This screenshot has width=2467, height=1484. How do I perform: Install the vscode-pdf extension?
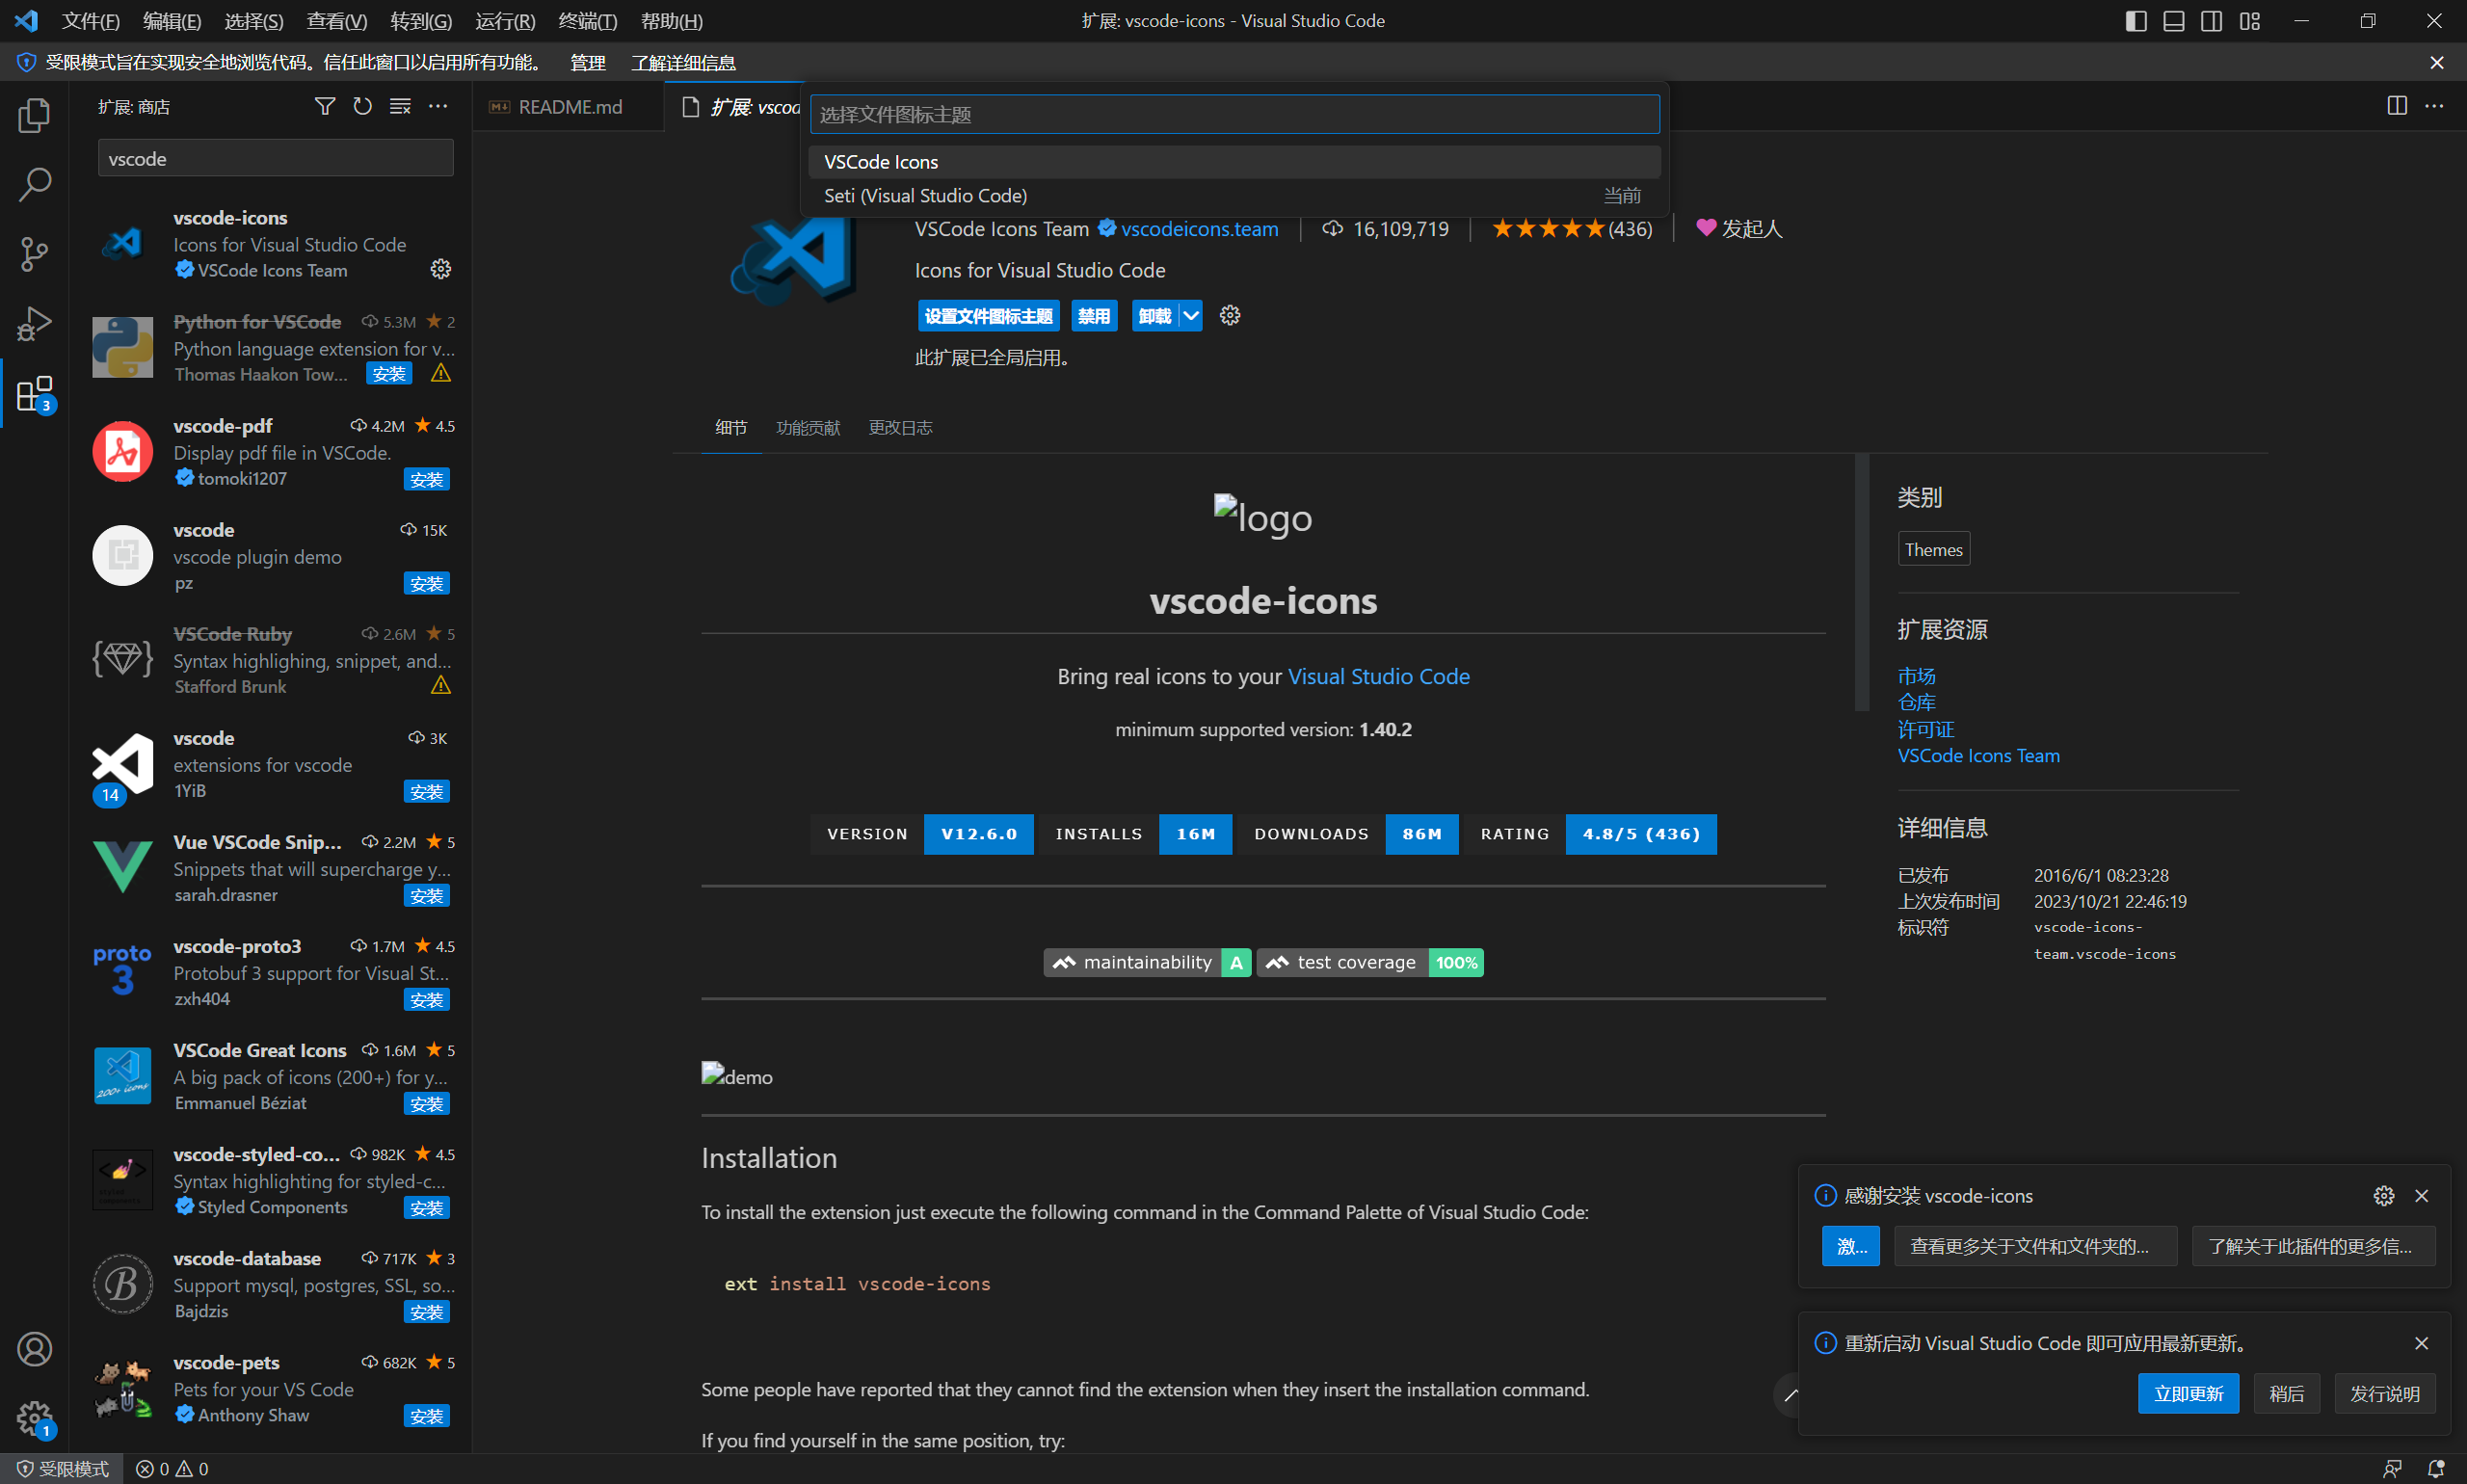(427, 480)
